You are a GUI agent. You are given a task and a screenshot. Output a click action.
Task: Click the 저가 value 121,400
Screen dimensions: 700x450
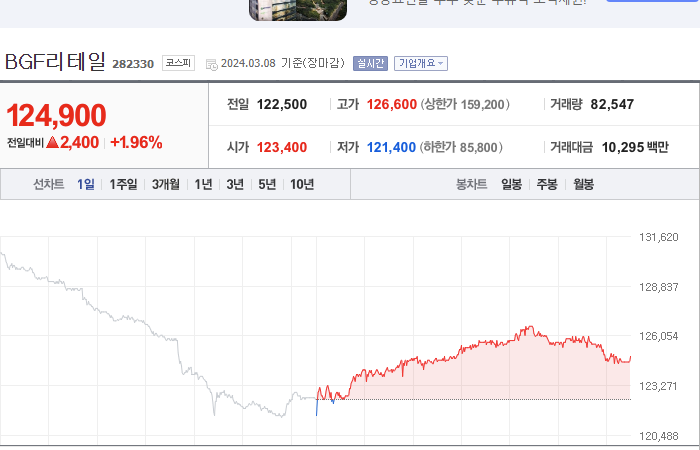point(391,147)
